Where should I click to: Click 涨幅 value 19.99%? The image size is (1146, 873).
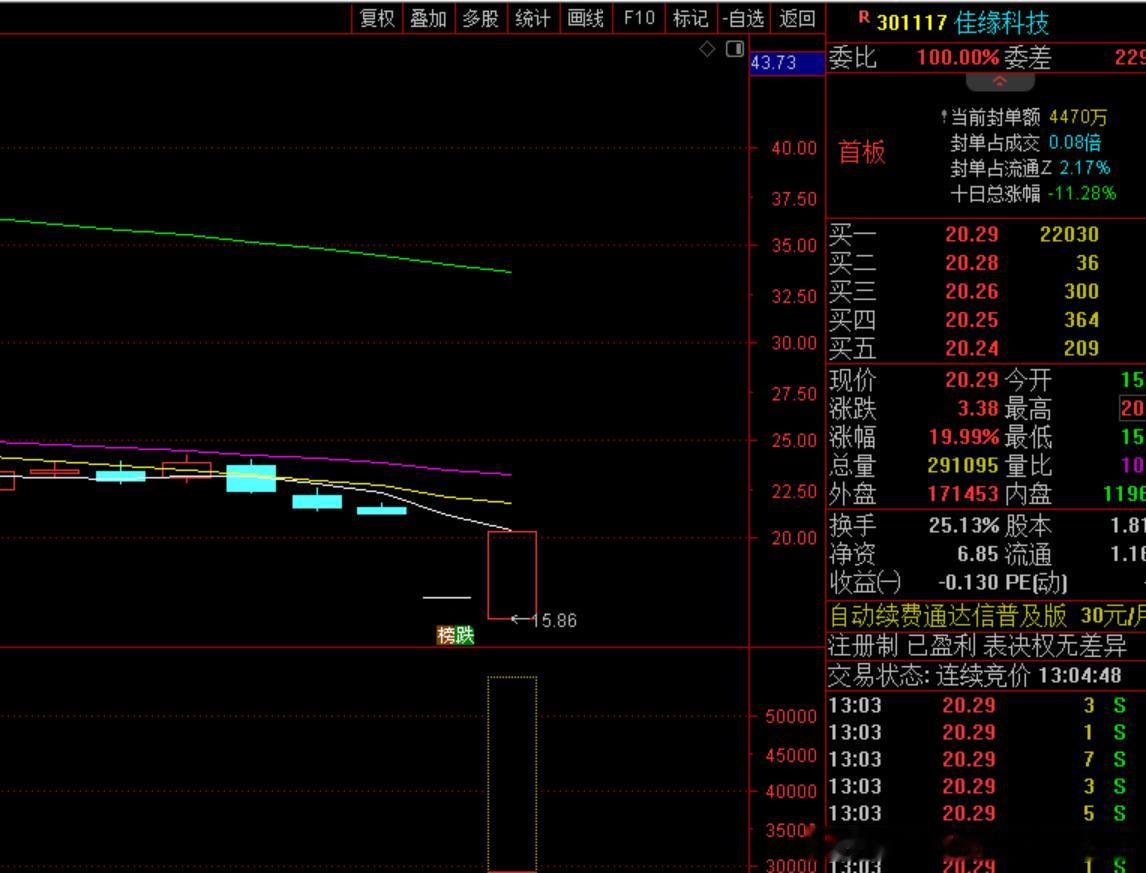(963, 437)
